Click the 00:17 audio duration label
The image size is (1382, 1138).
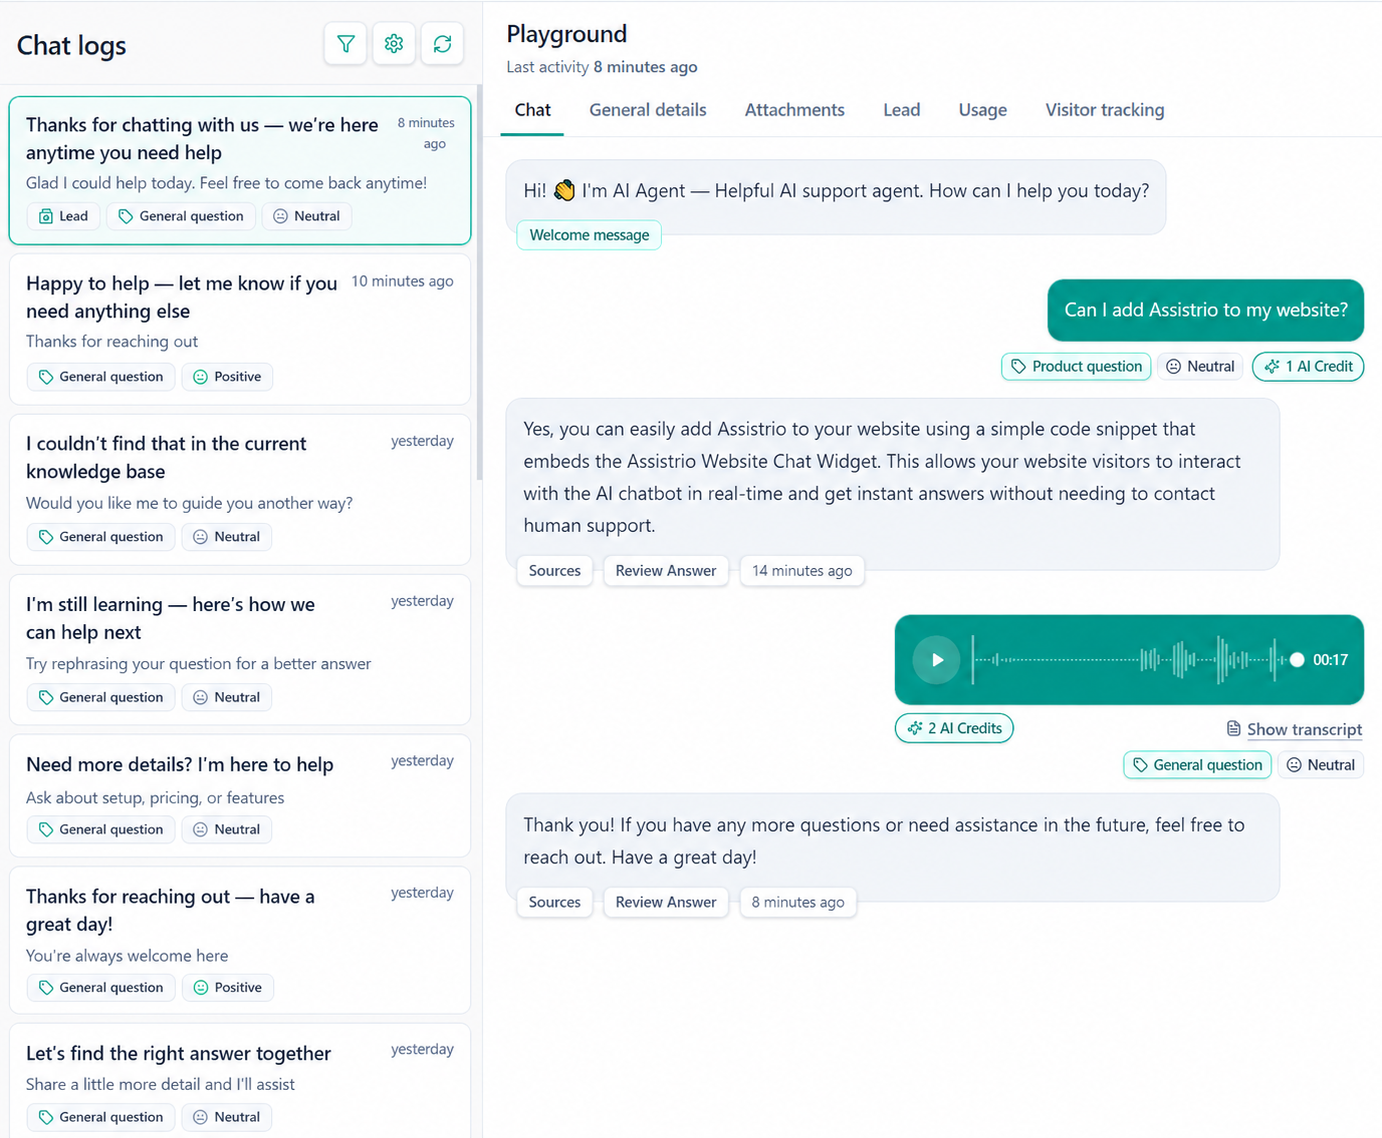coord(1330,660)
